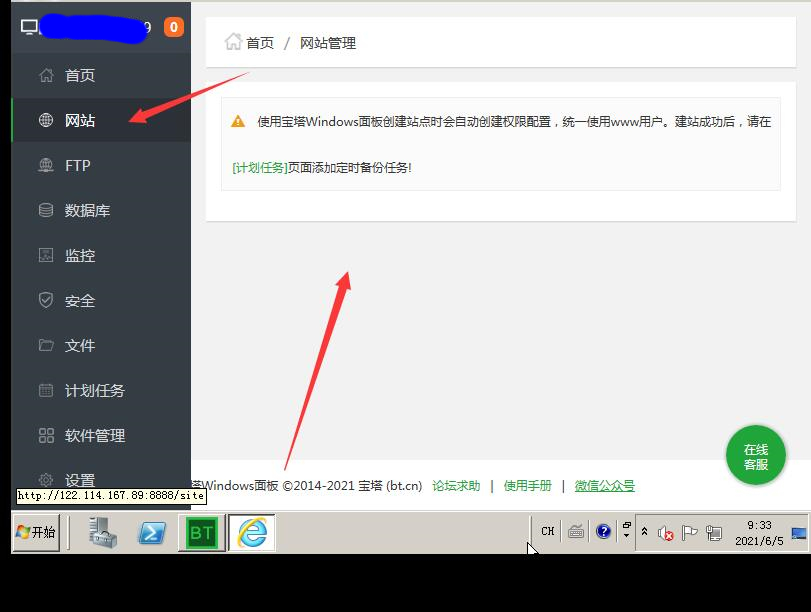This screenshot has height=612, width=811.
Task: Open the 微信公众号 footer link
Action: pos(605,486)
